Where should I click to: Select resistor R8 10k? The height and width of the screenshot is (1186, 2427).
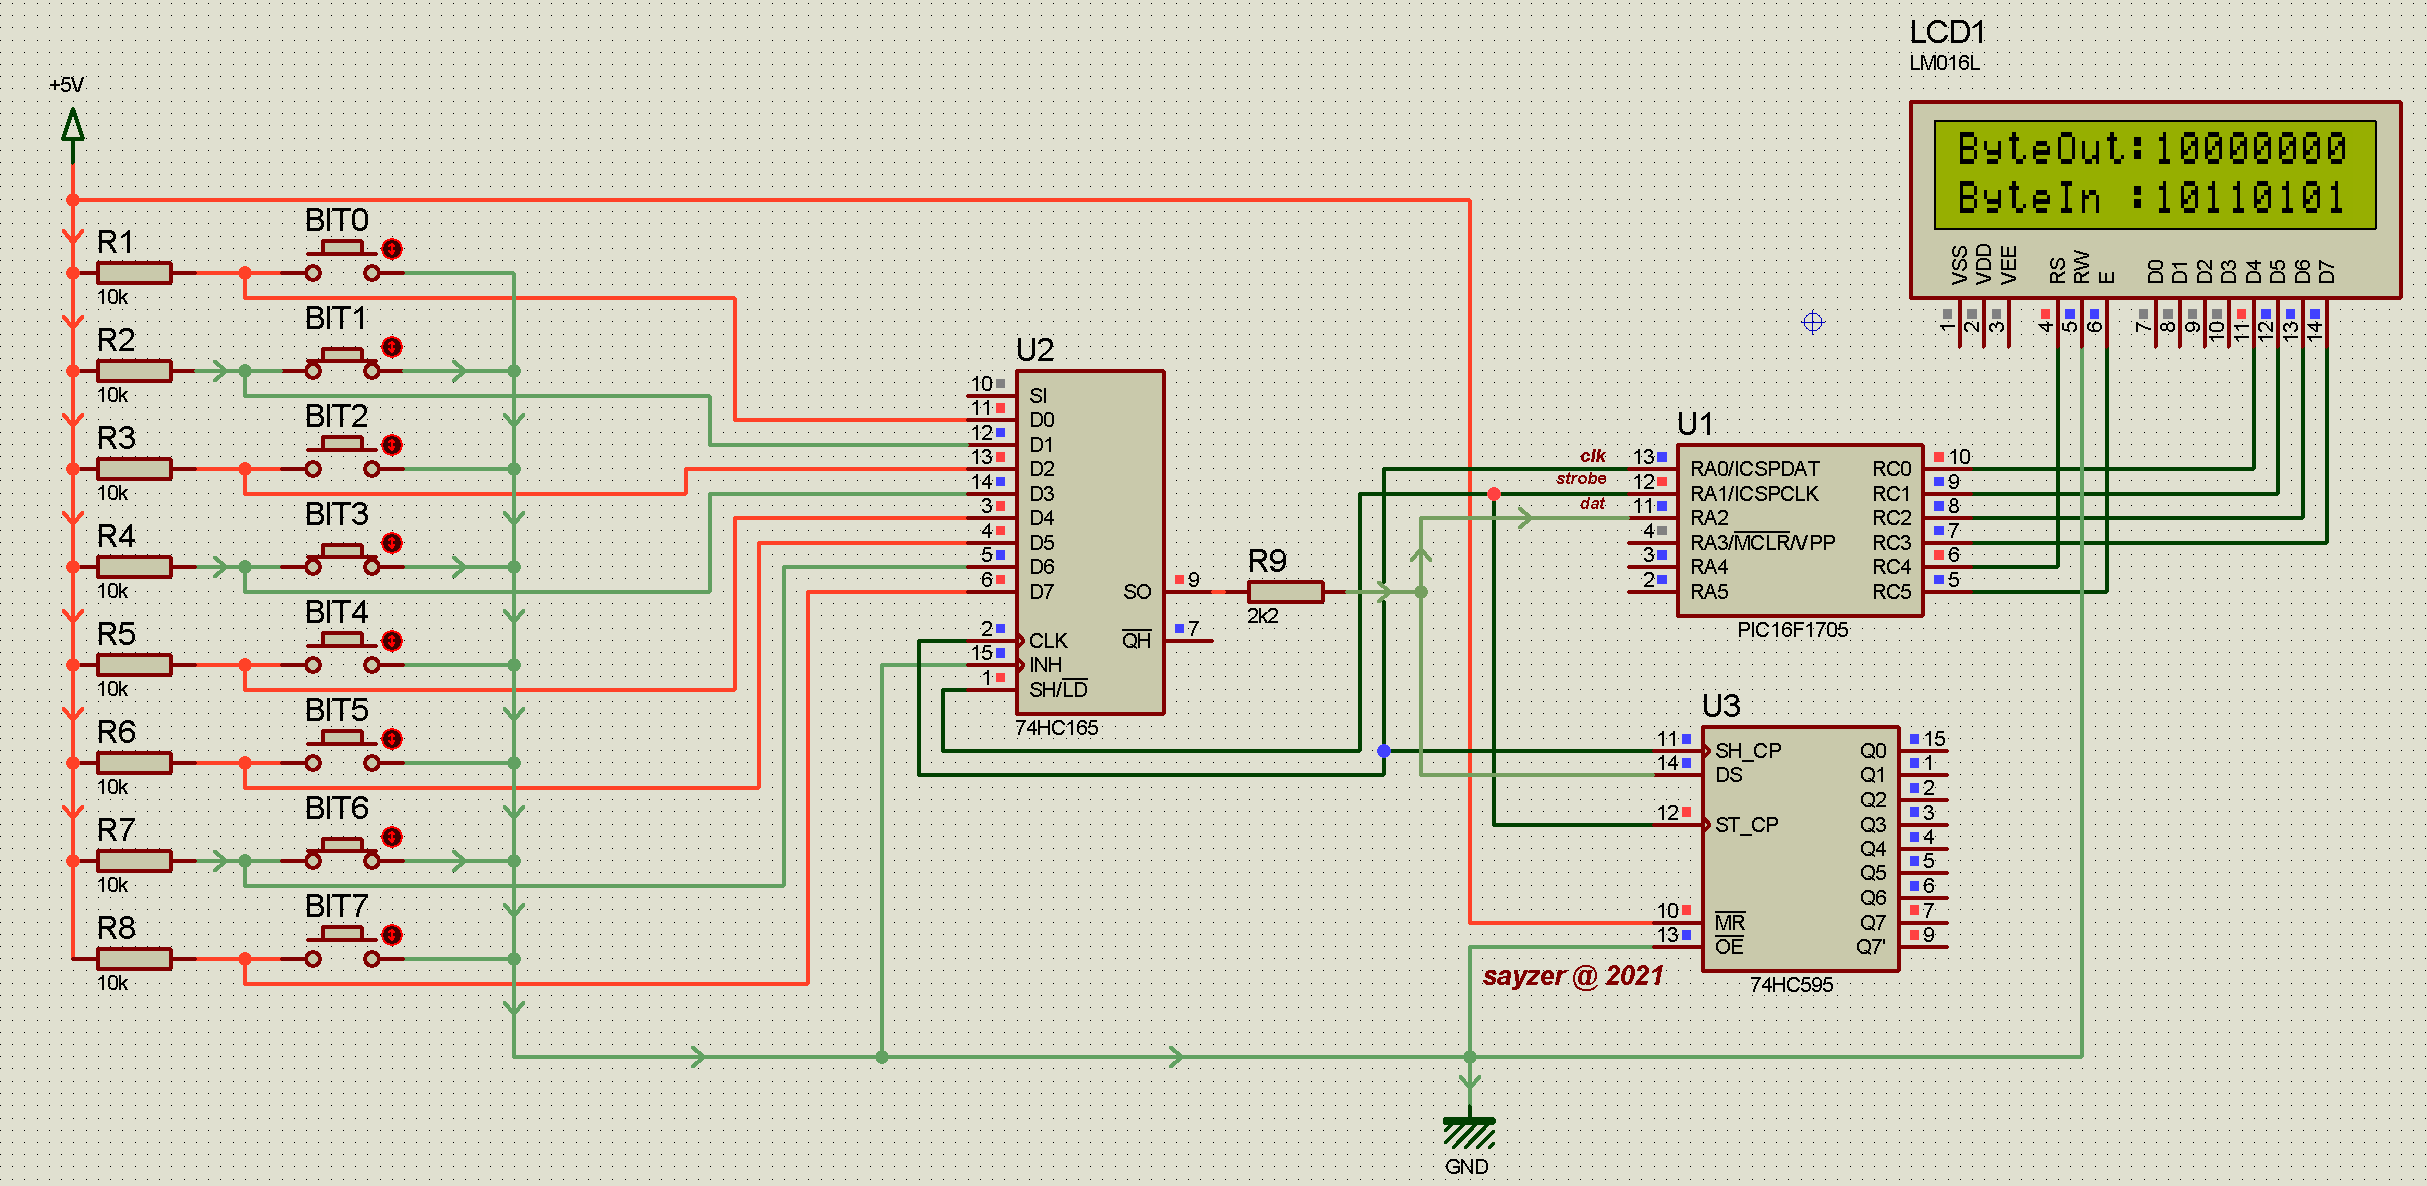(134, 959)
